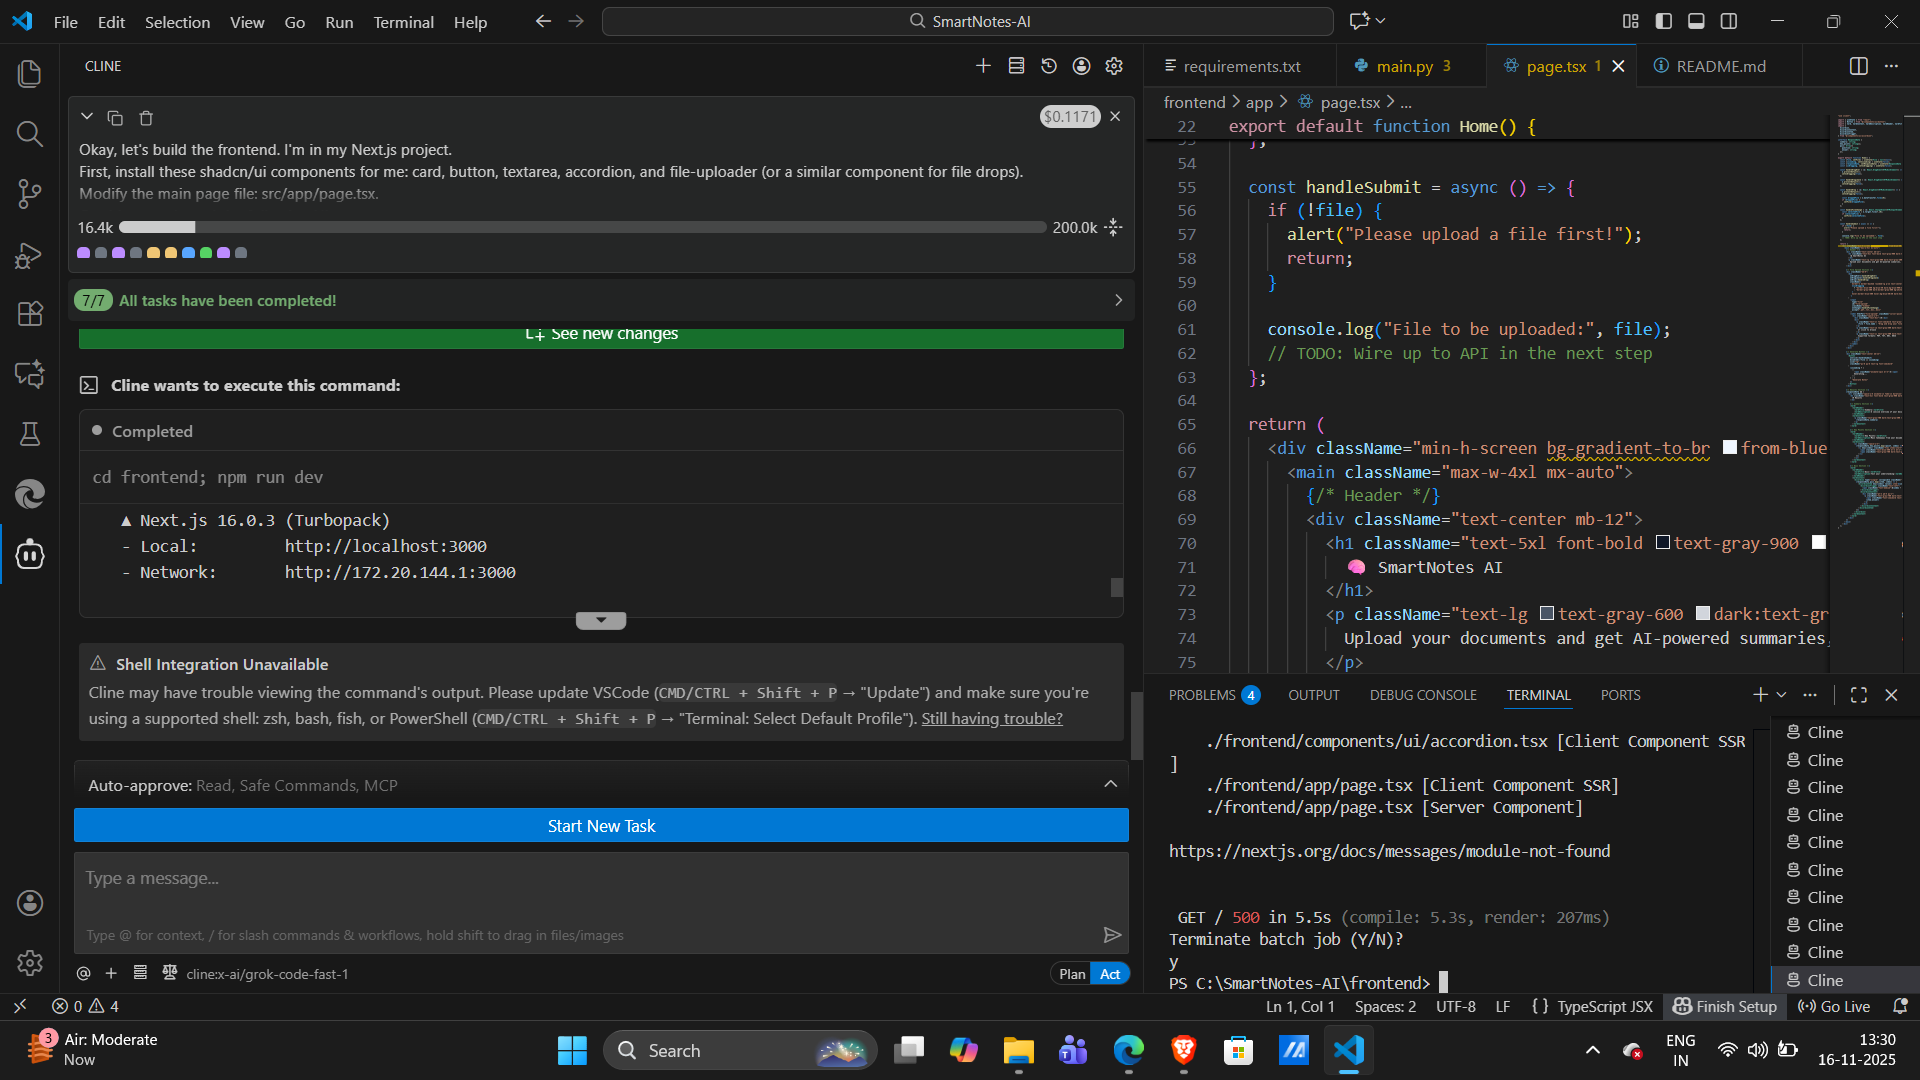This screenshot has width=1920, height=1080.
Task: Expand the 7/7 completed tasks list
Action: point(1118,300)
